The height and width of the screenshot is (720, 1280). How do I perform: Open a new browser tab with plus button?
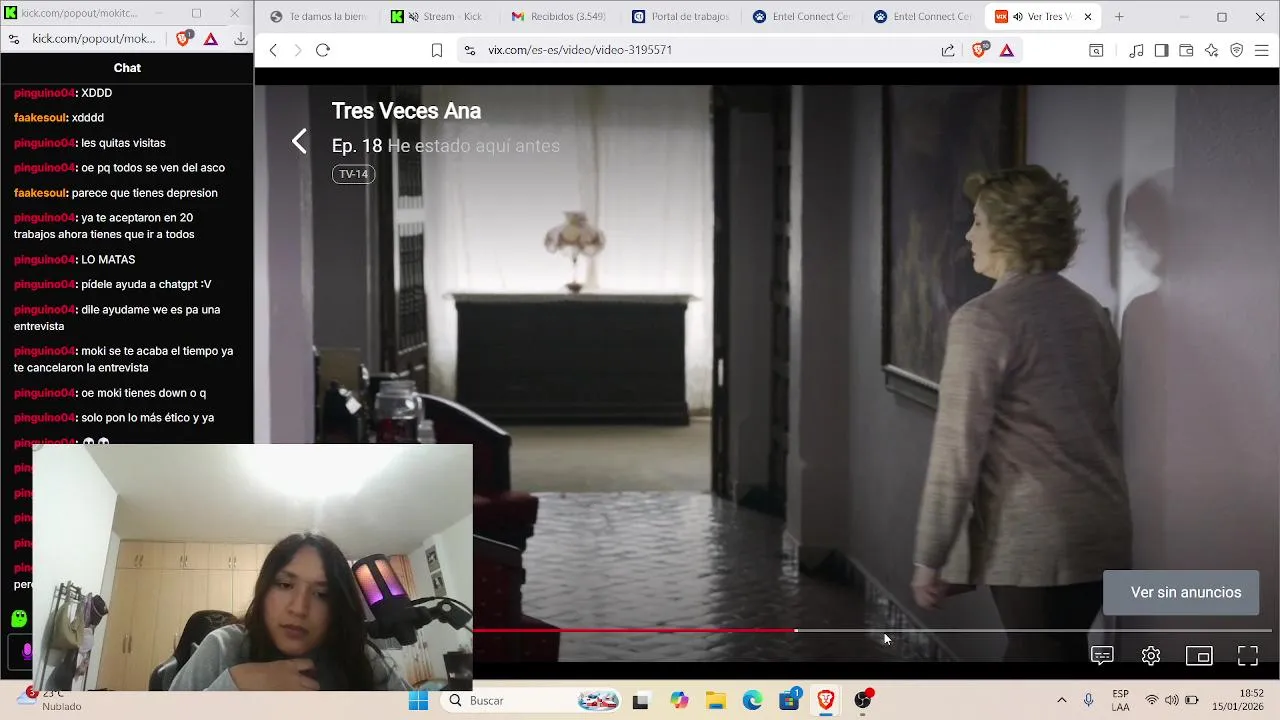click(1119, 16)
